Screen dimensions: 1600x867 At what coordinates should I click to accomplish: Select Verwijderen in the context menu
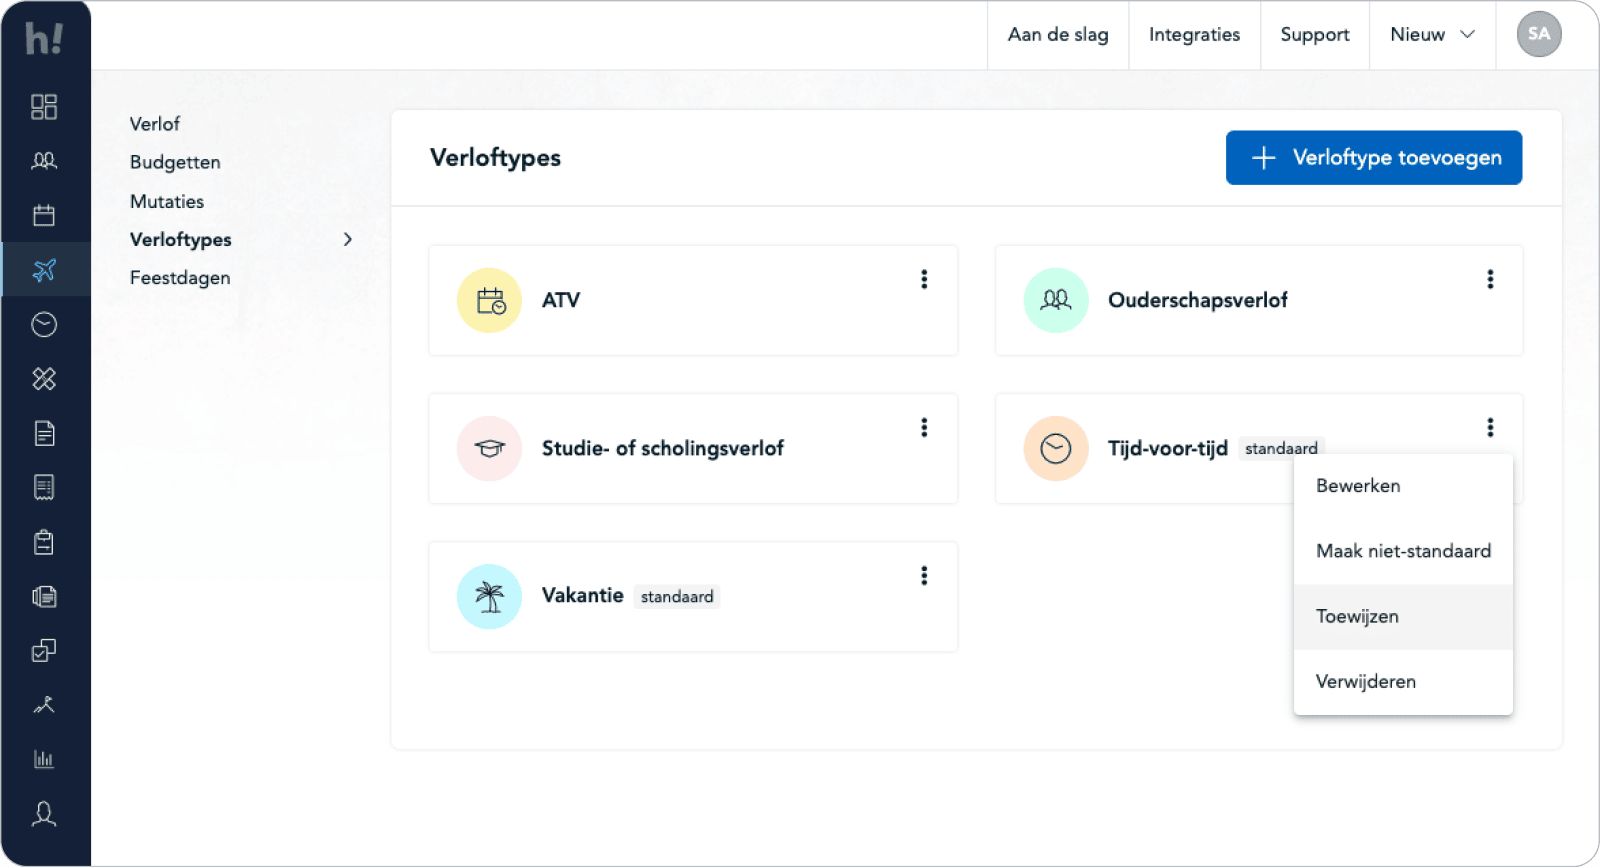pos(1365,682)
